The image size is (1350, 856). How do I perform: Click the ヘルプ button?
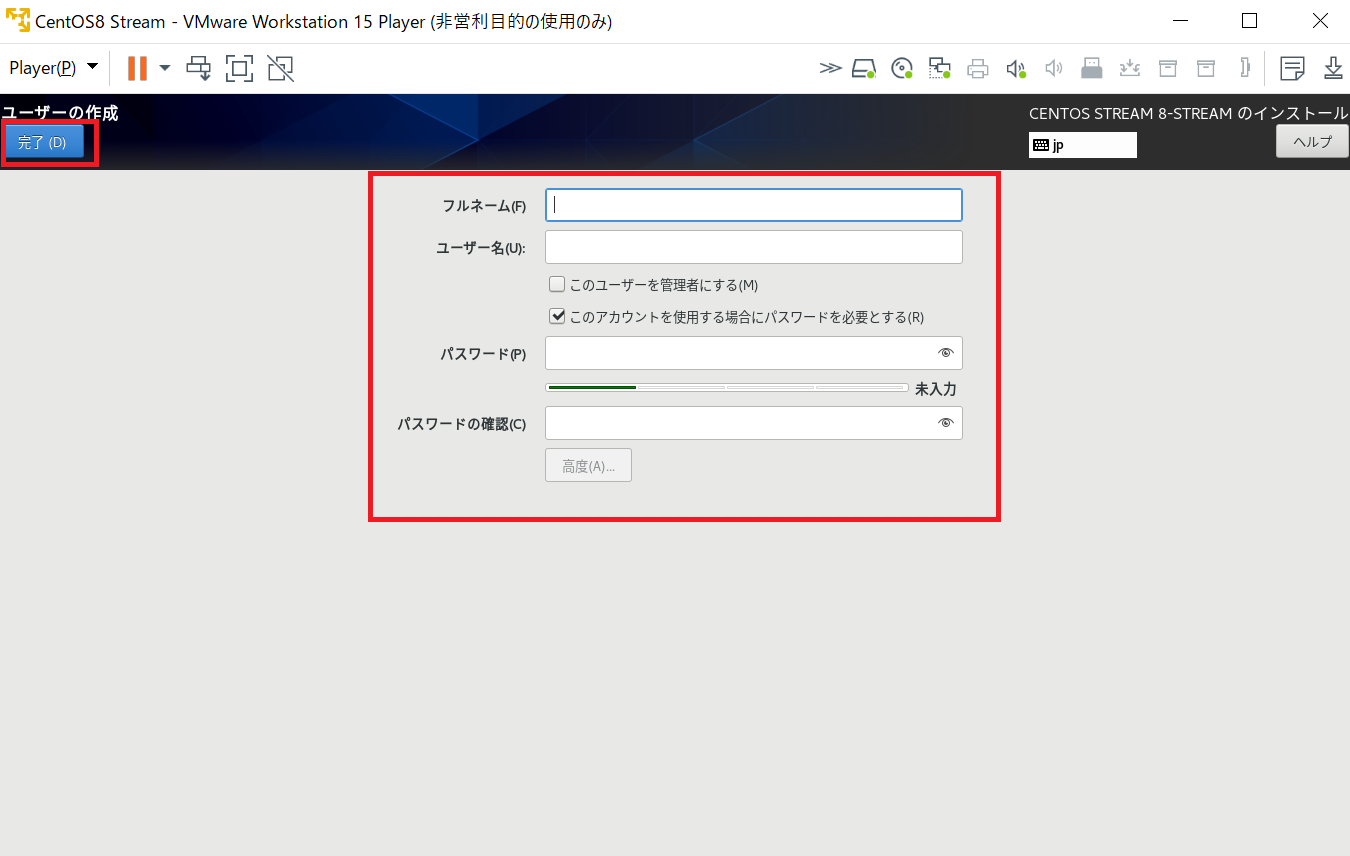(x=1312, y=141)
